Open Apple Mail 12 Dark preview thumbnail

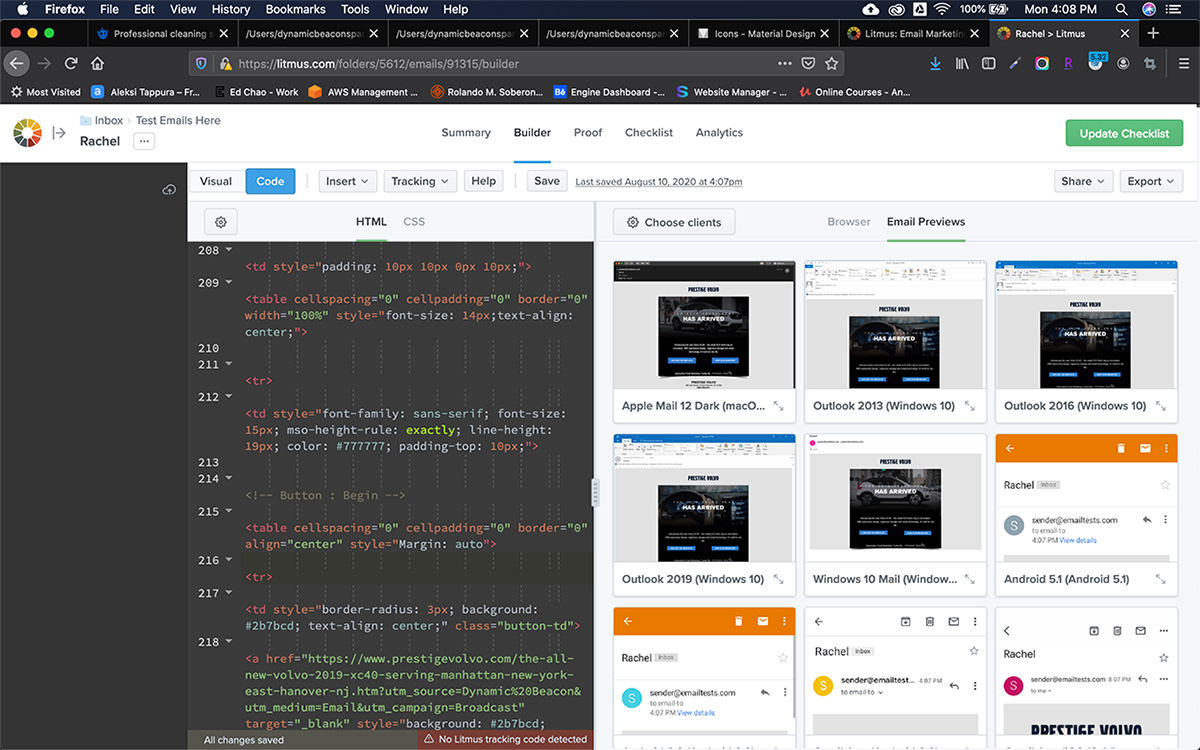click(x=704, y=324)
